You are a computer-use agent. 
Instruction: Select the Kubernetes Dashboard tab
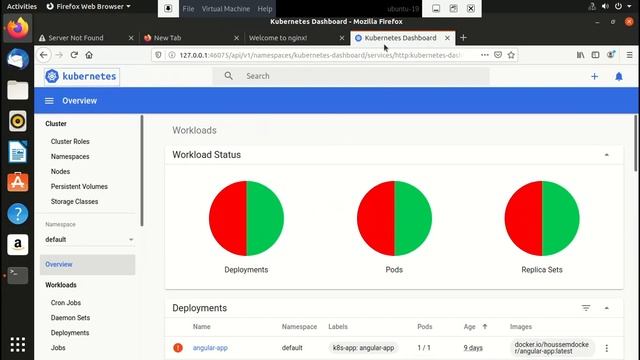pos(402,38)
